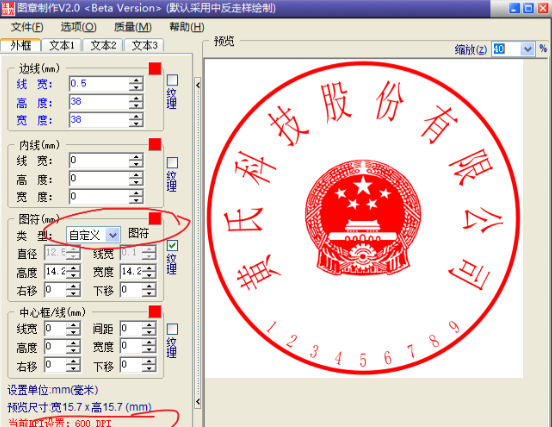Click the 图符 宽度 field showing 14.2

pyautogui.click(x=131, y=272)
